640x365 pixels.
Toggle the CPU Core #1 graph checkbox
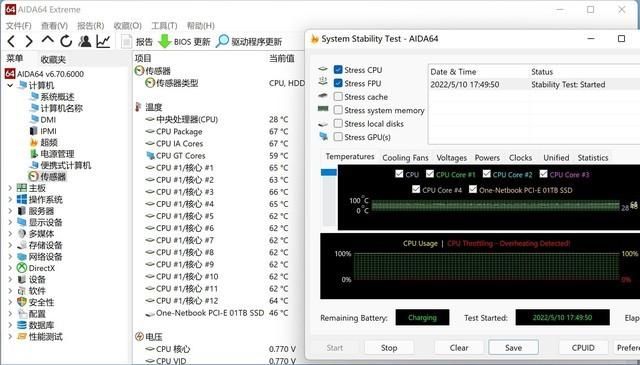click(430, 174)
